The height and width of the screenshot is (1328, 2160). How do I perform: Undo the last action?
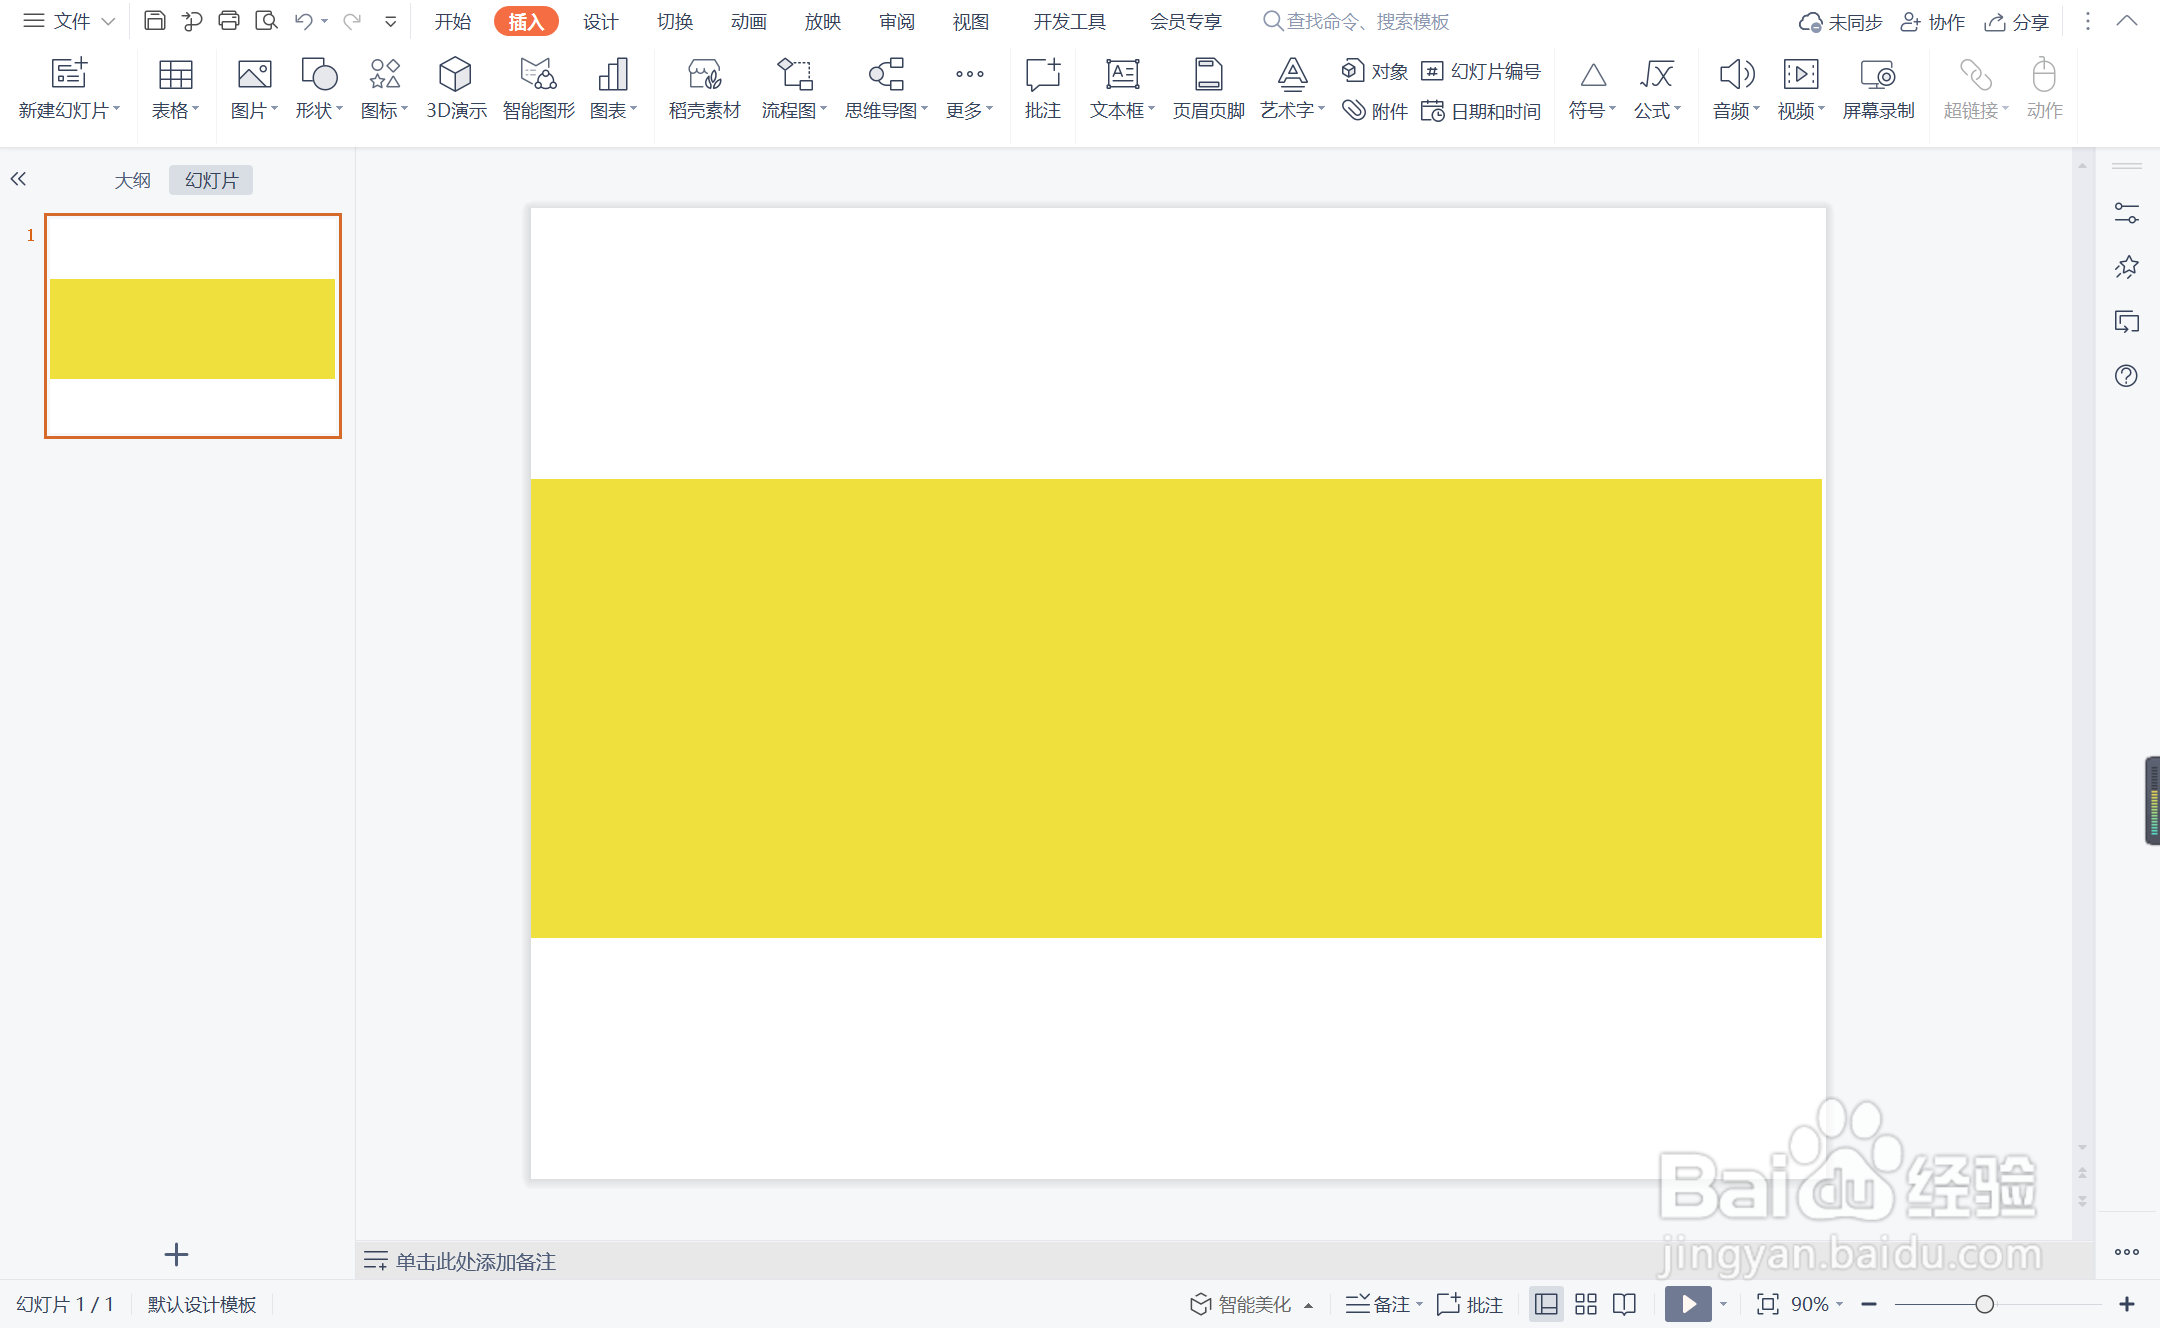(304, 21)
